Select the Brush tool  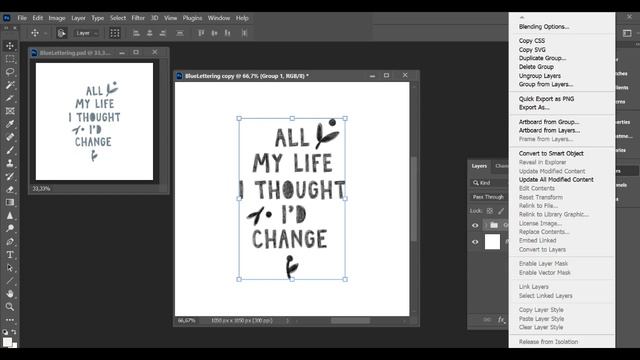click(x=10, y=150)
